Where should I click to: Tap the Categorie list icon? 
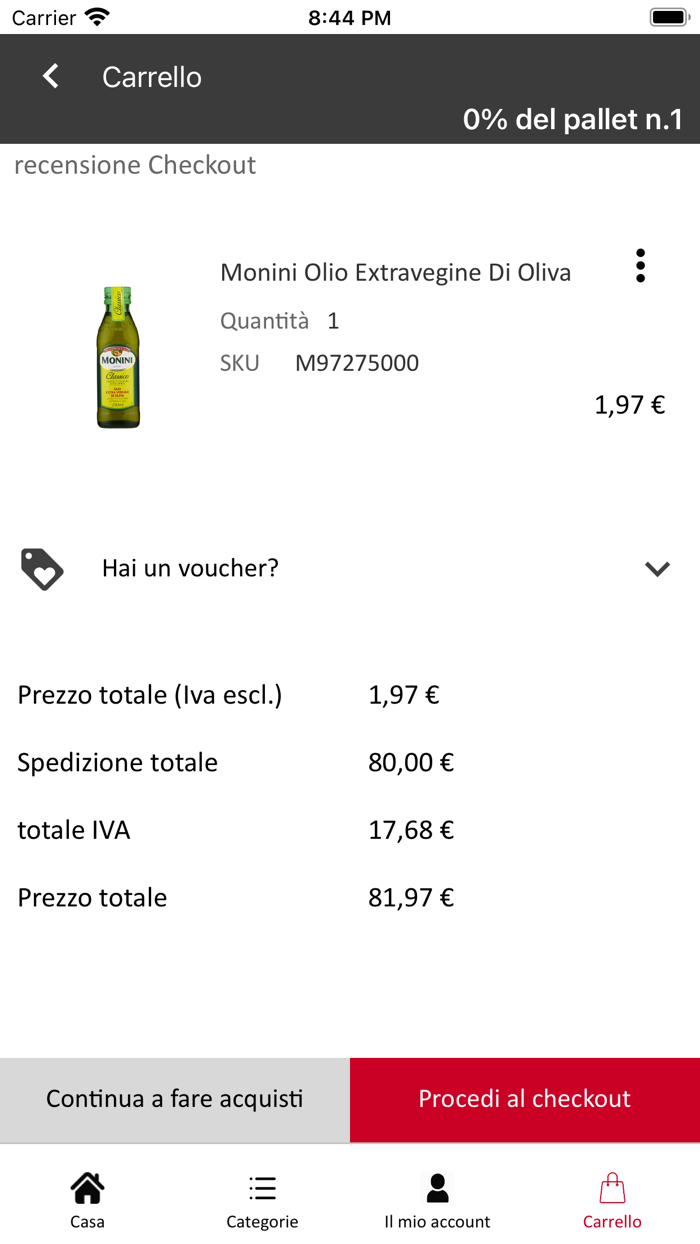tap(262, 1188)
